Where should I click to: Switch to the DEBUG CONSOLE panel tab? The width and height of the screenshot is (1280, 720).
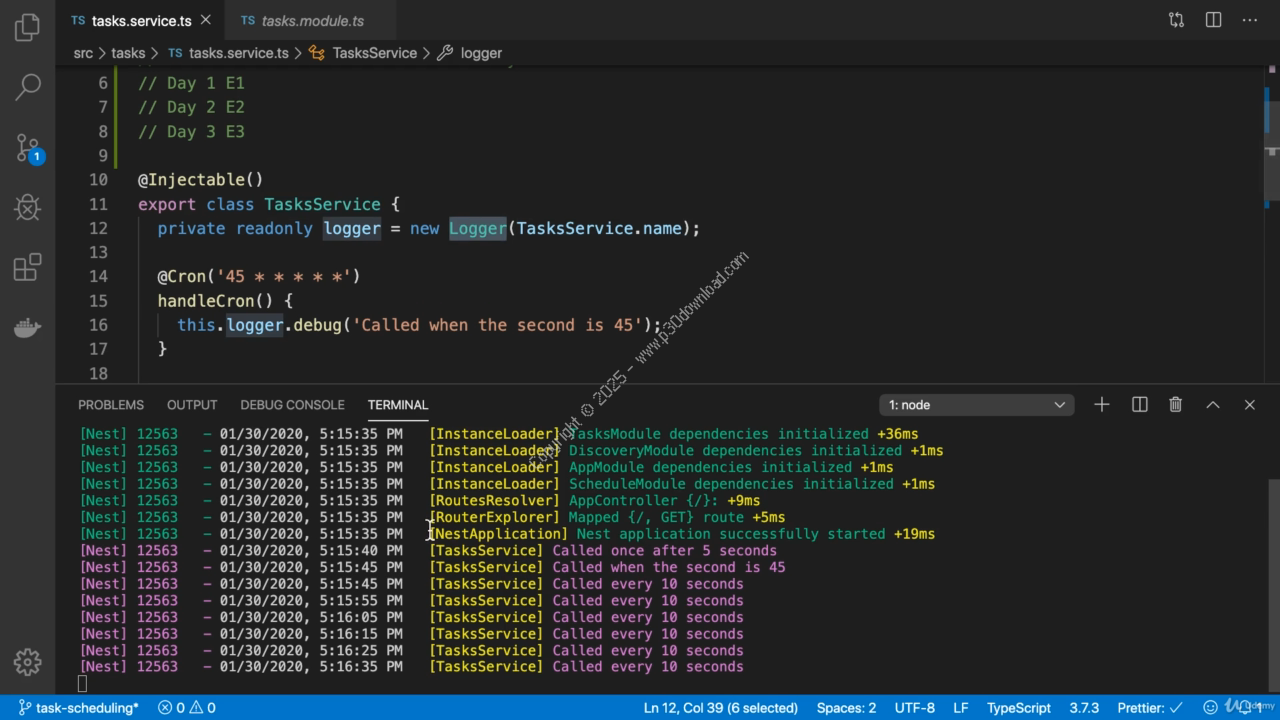[292, 404]
